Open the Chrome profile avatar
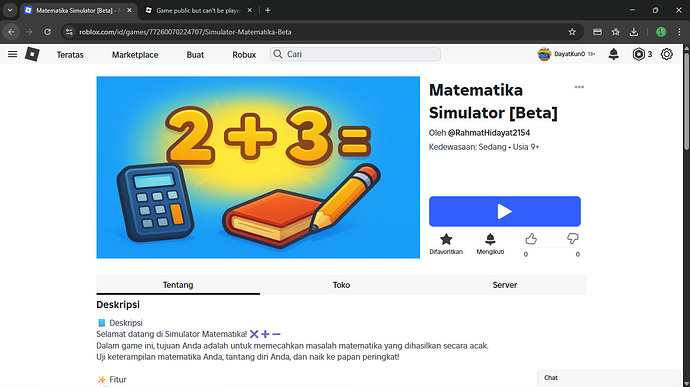 click(661, 32)
